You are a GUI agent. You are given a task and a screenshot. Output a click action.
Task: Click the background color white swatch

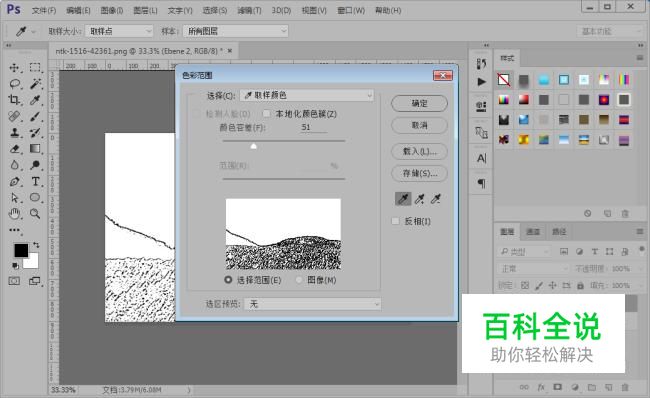(32, 263)
